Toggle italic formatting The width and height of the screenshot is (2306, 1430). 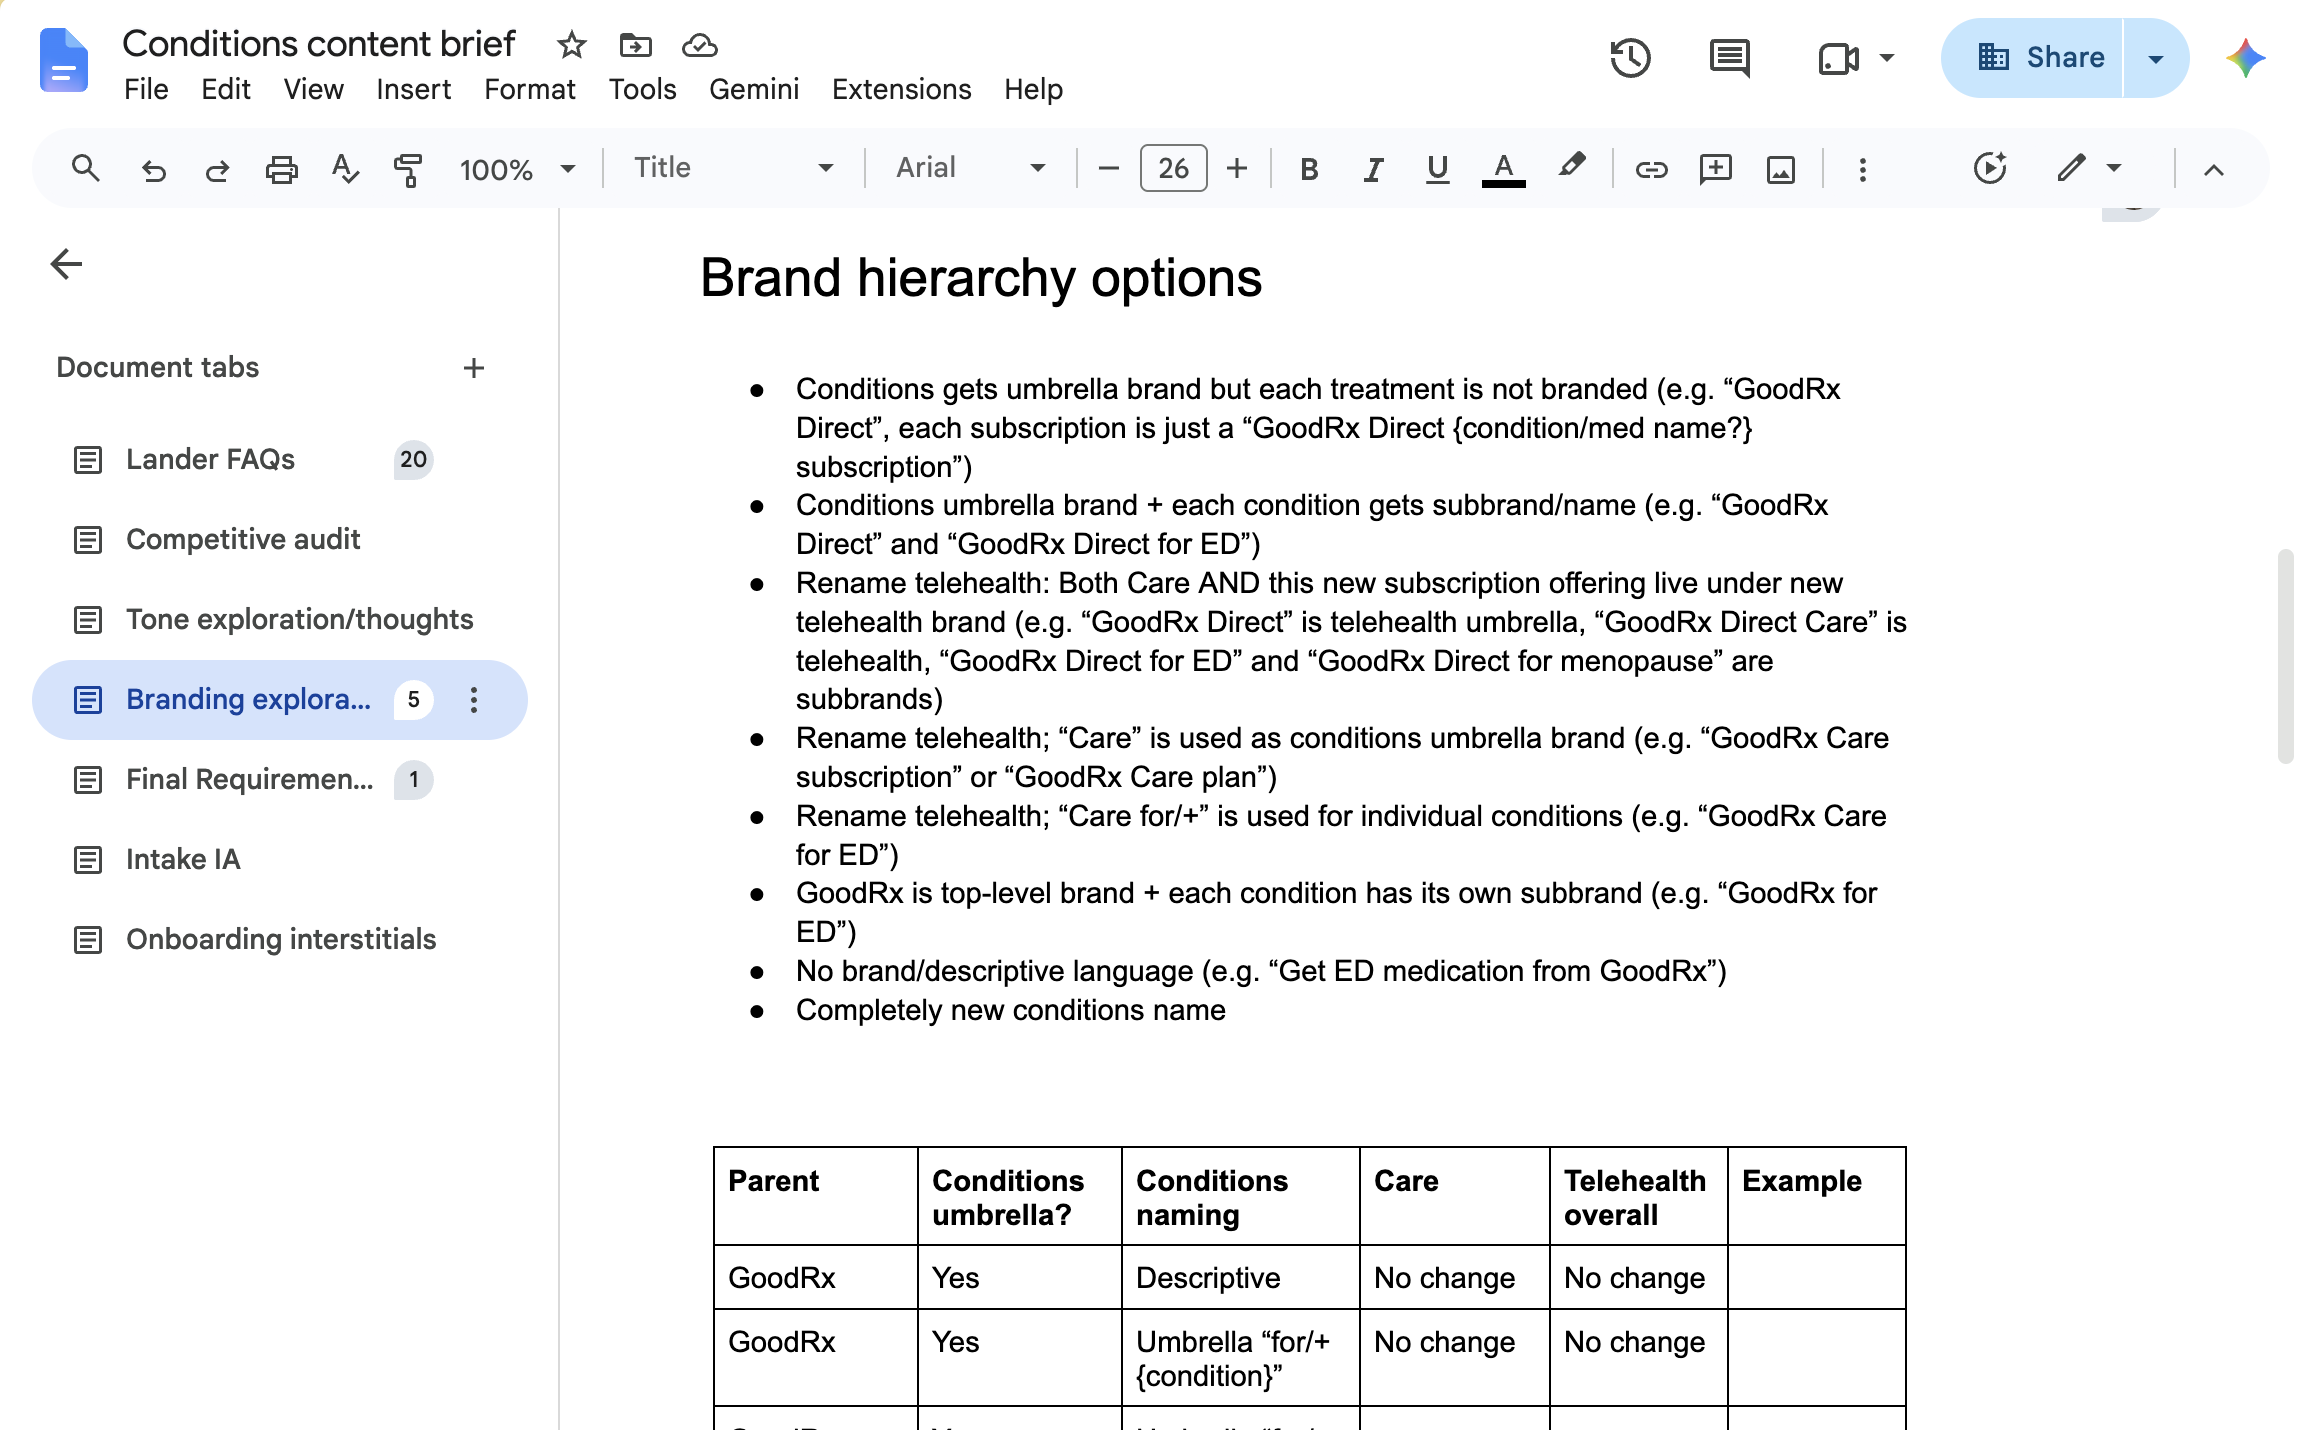point(1373,169)
